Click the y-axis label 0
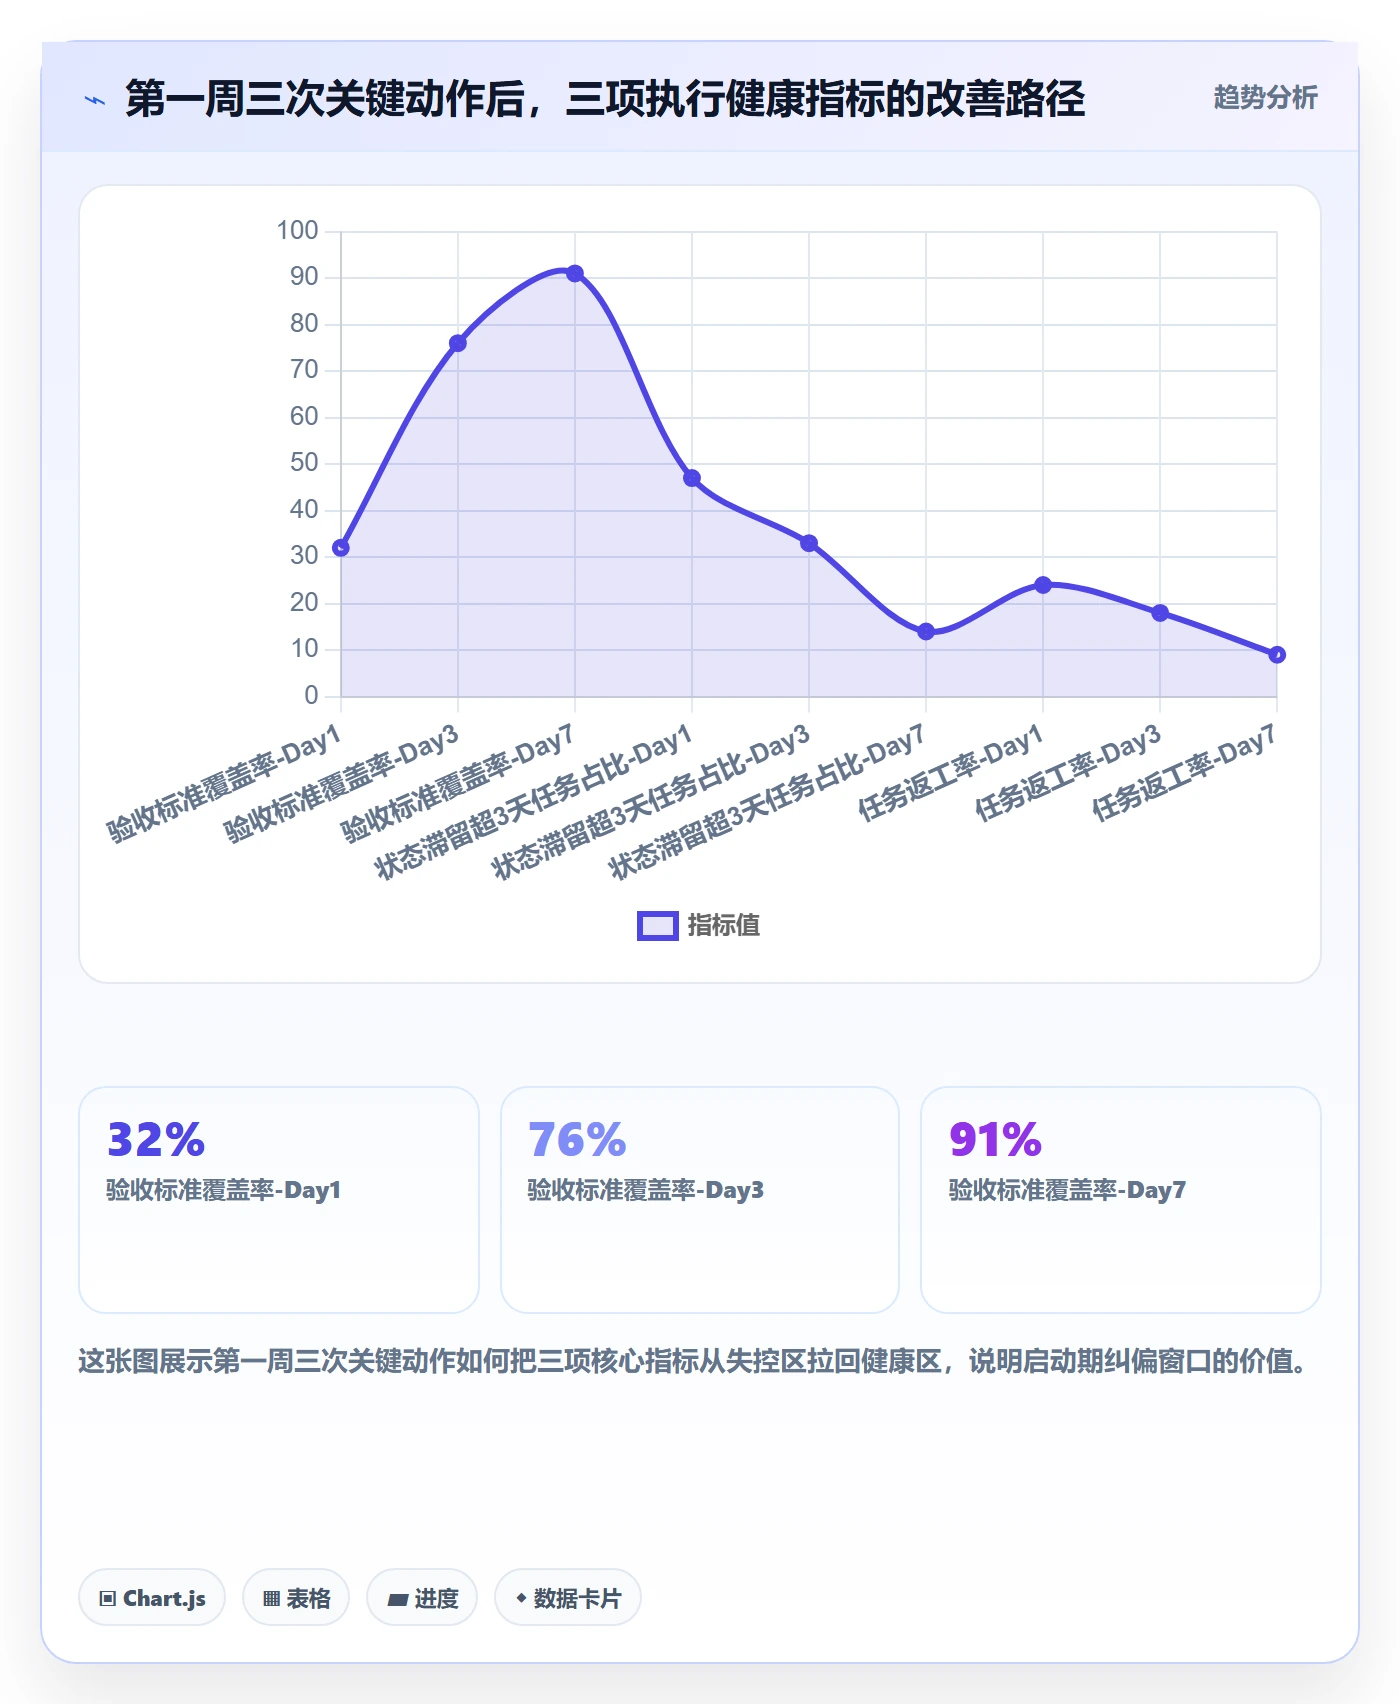Viewport: 1400px width, 1704px height. pos(311,695)
